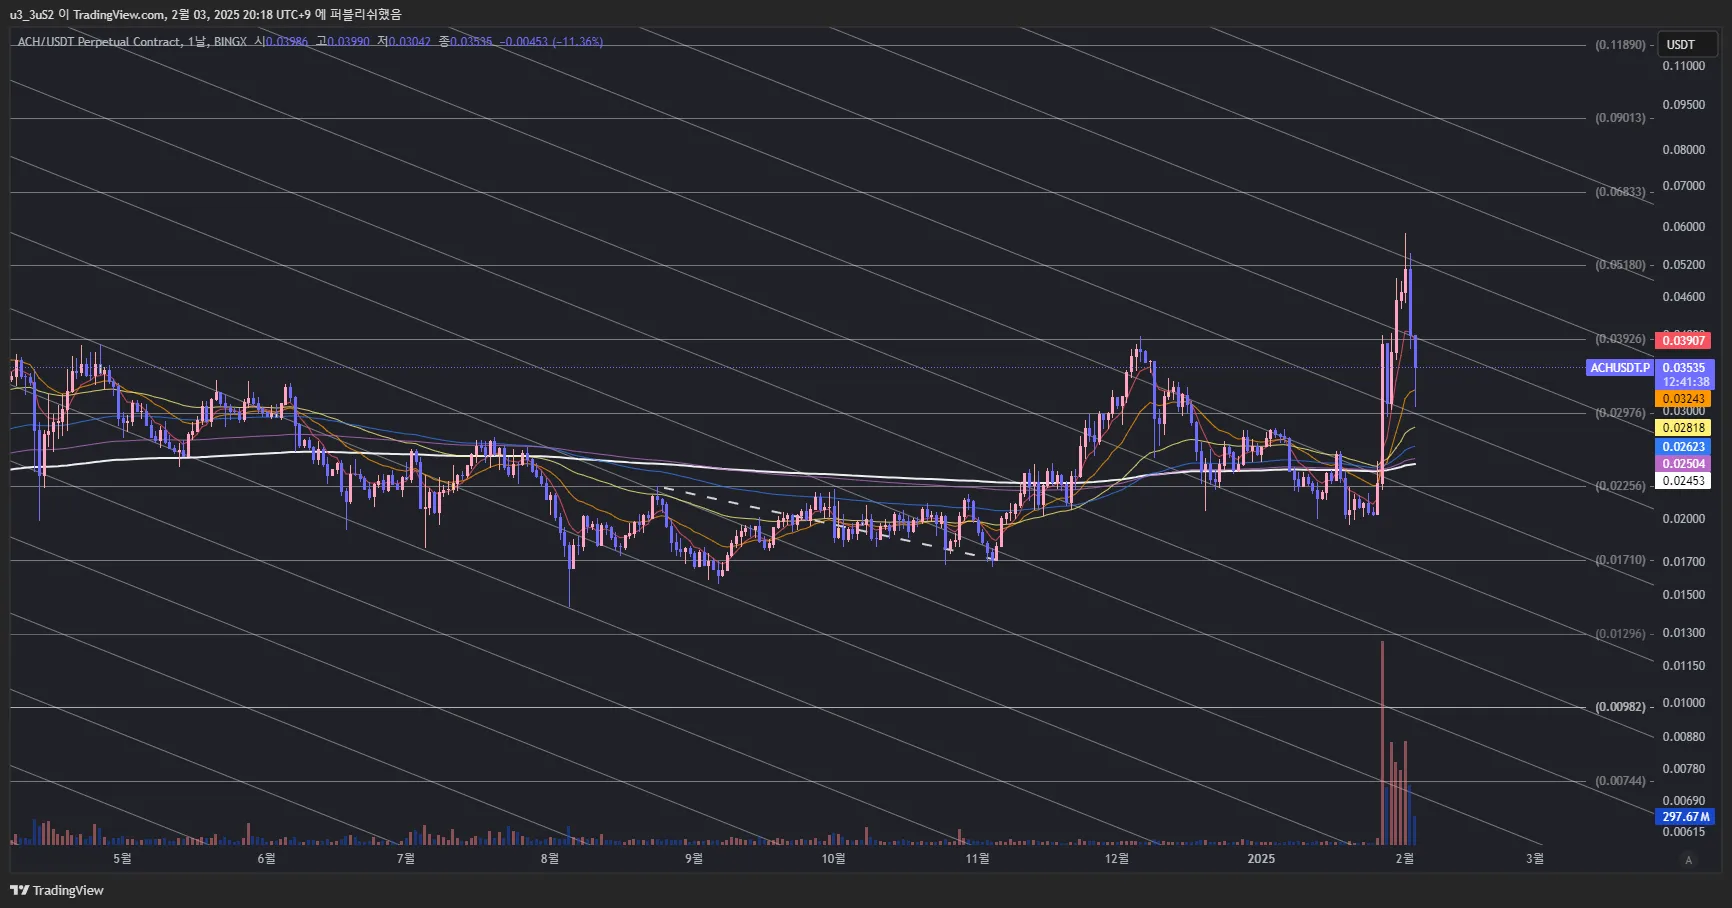Click the 8월 date on time axis

pyautogui.click(x=549, y=859)
